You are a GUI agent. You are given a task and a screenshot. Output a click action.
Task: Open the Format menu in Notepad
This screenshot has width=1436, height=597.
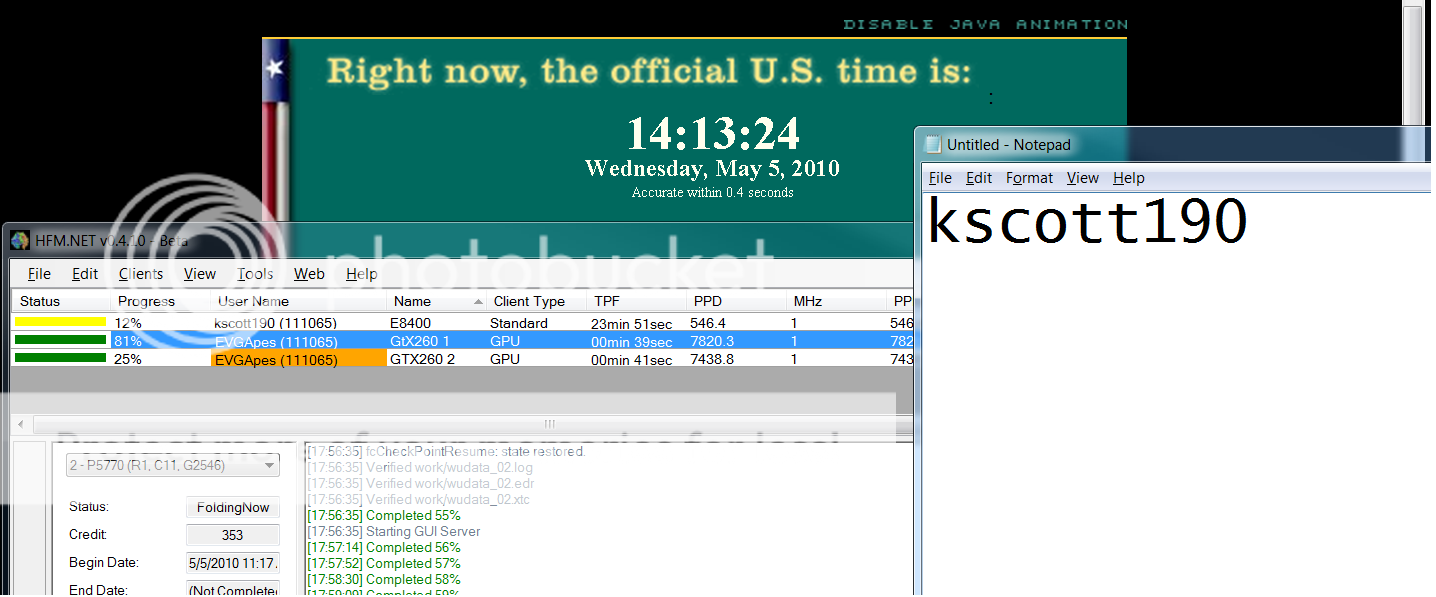(1029, 178)
